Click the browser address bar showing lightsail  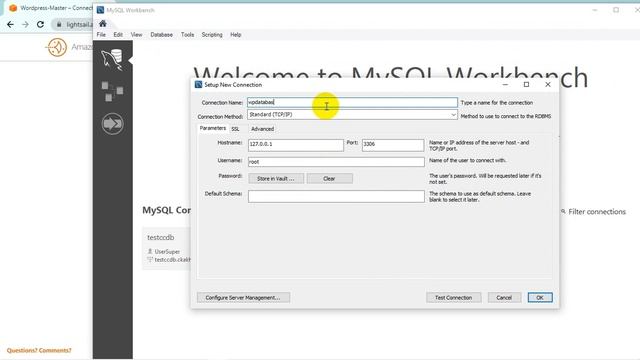pyautogui.click(x=73, y=24)
